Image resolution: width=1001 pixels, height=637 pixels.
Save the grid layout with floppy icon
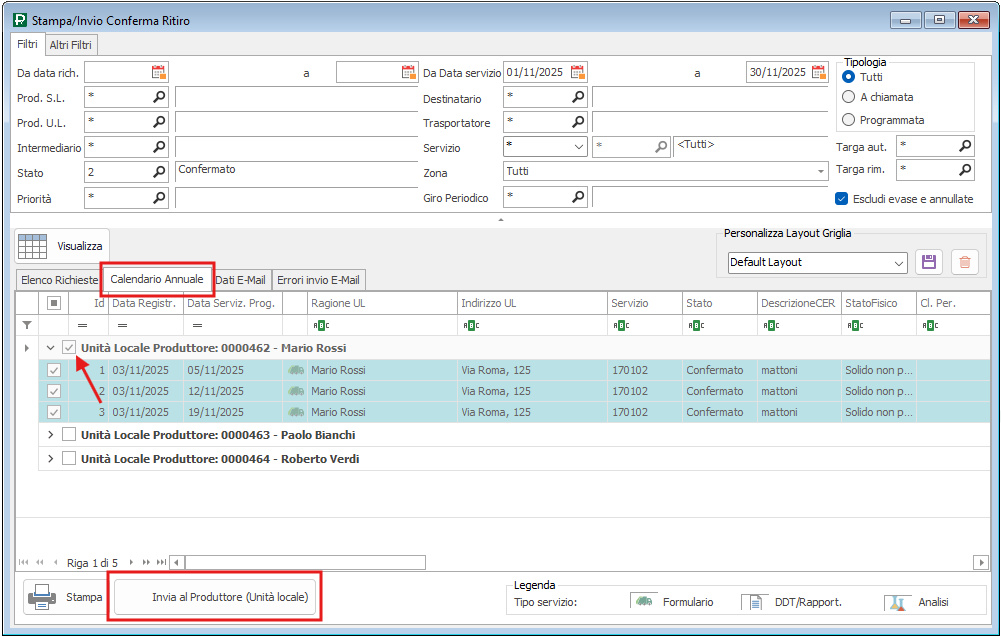(929, 262)
